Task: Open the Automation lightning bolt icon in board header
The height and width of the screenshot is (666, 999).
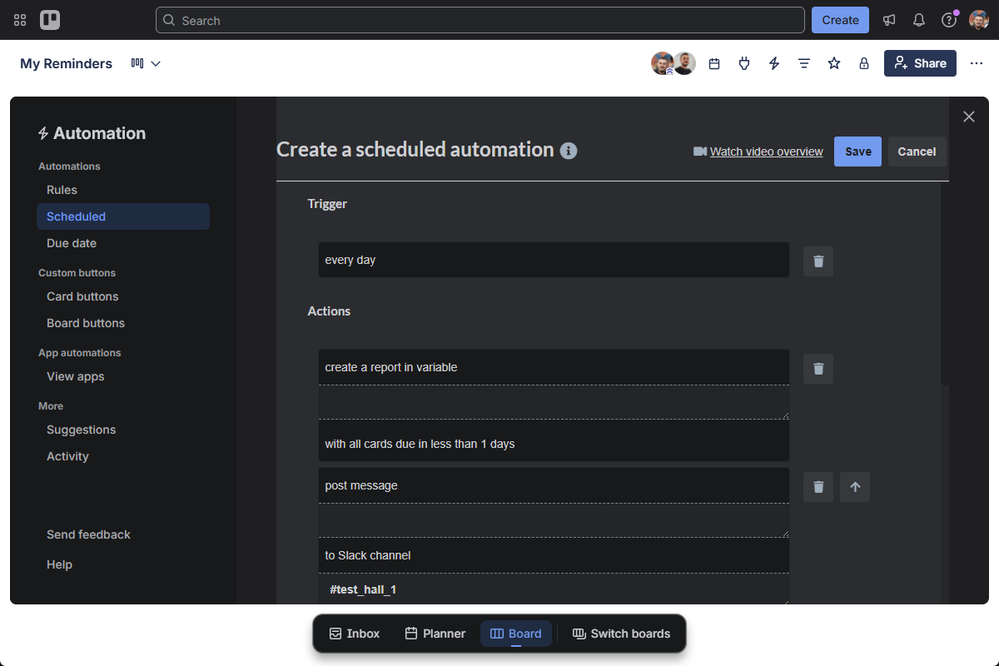Action: click(774, 63)
